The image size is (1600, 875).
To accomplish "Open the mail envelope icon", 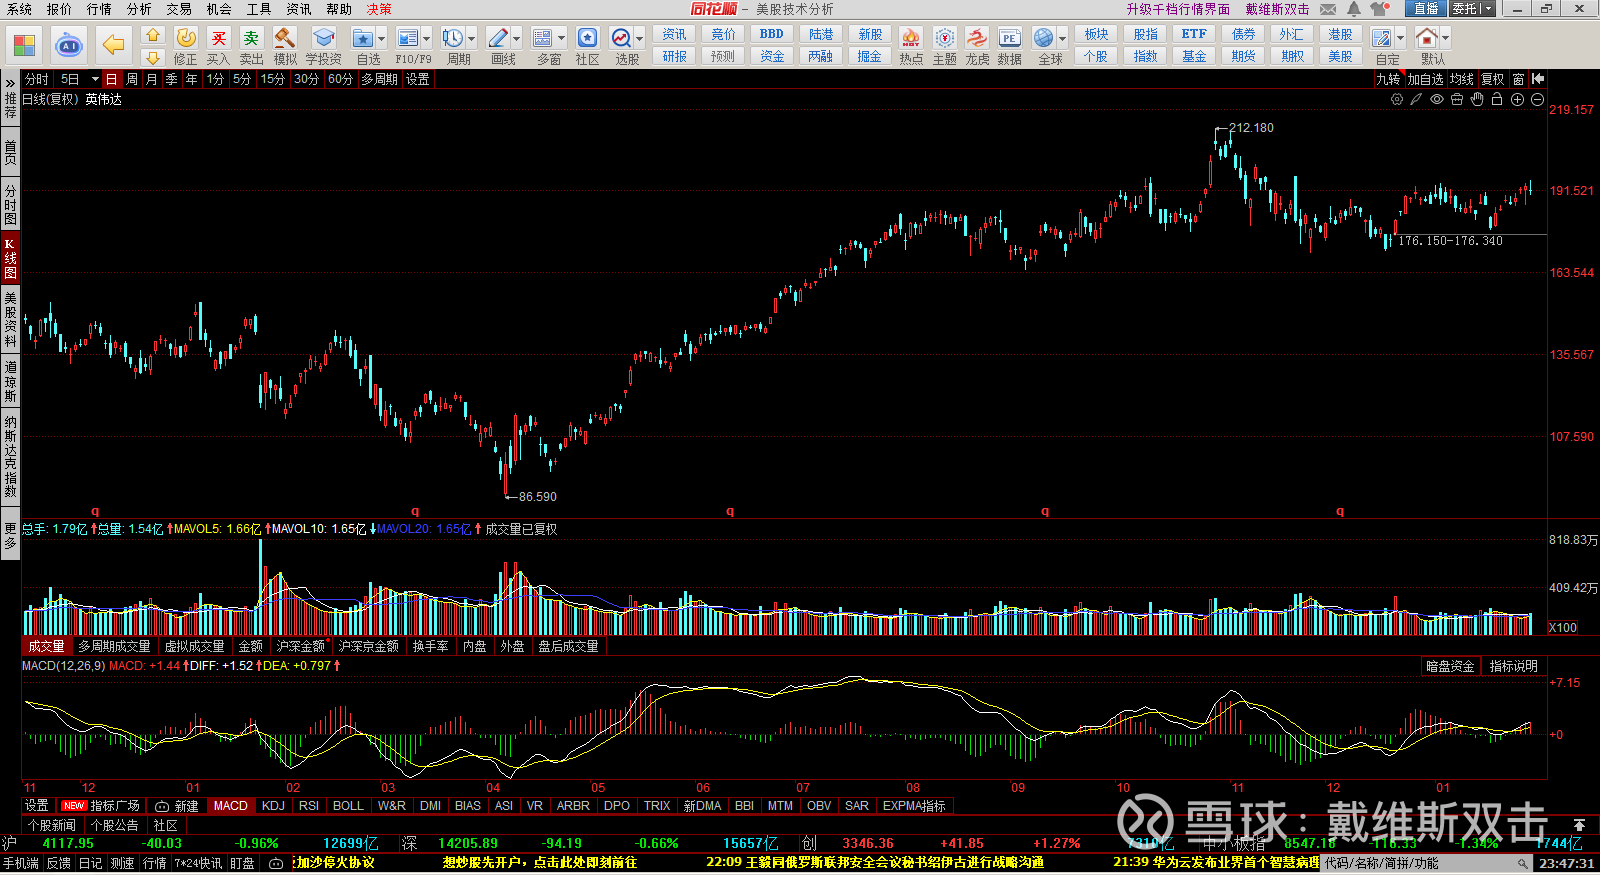I will [x=1328, y=9].
